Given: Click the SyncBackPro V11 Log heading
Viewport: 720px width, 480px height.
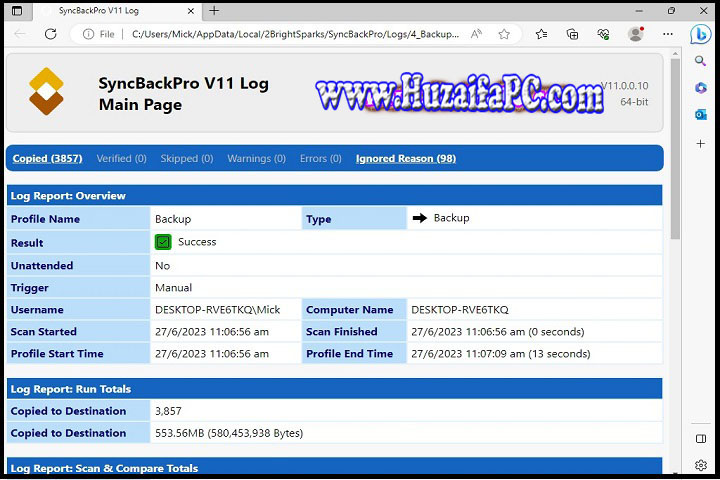Looking at the screenshot, I should click(x=183, y=84).
